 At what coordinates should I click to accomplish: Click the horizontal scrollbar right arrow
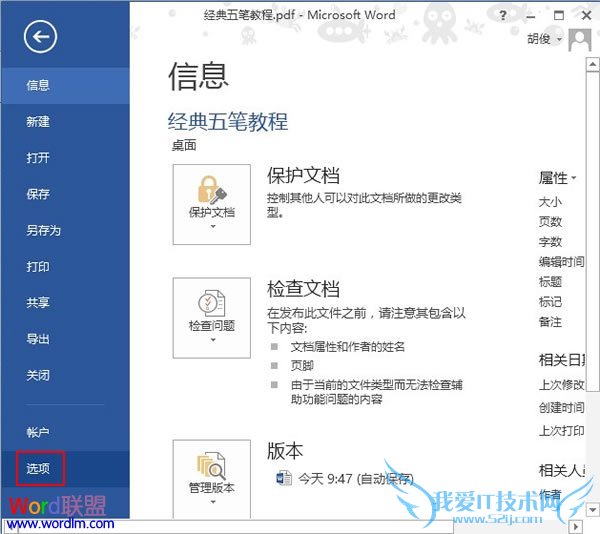tap(576, 527)
